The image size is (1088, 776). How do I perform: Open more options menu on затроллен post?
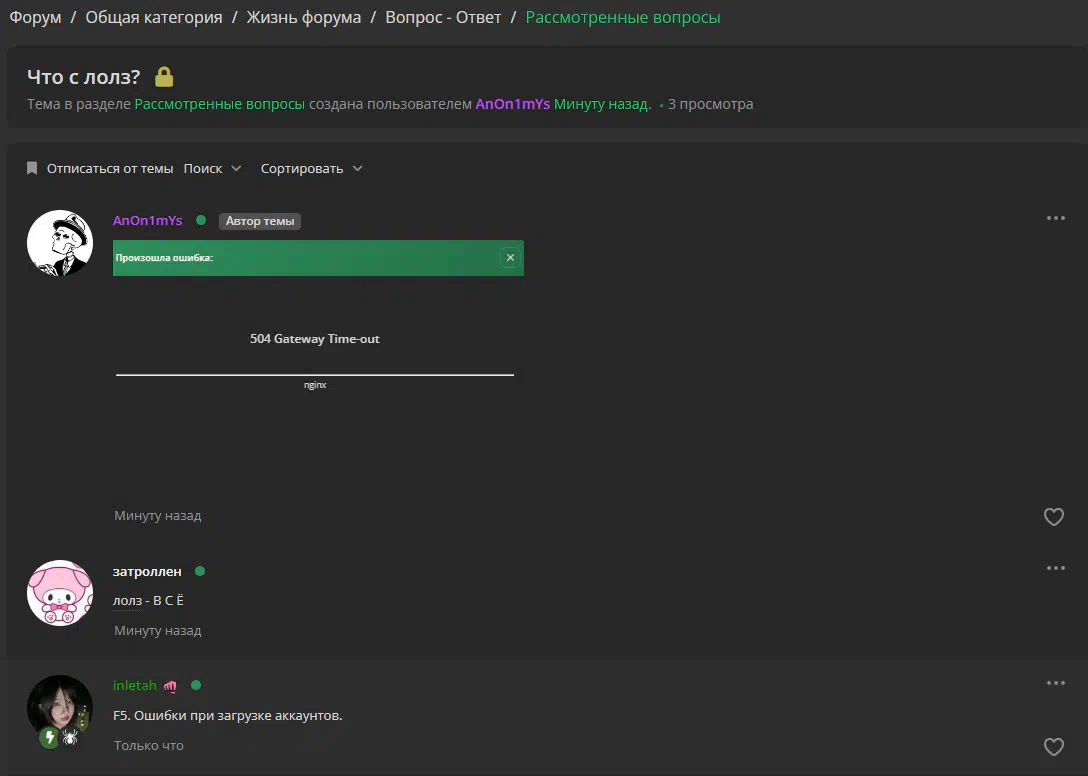[x=1055, y=568]
